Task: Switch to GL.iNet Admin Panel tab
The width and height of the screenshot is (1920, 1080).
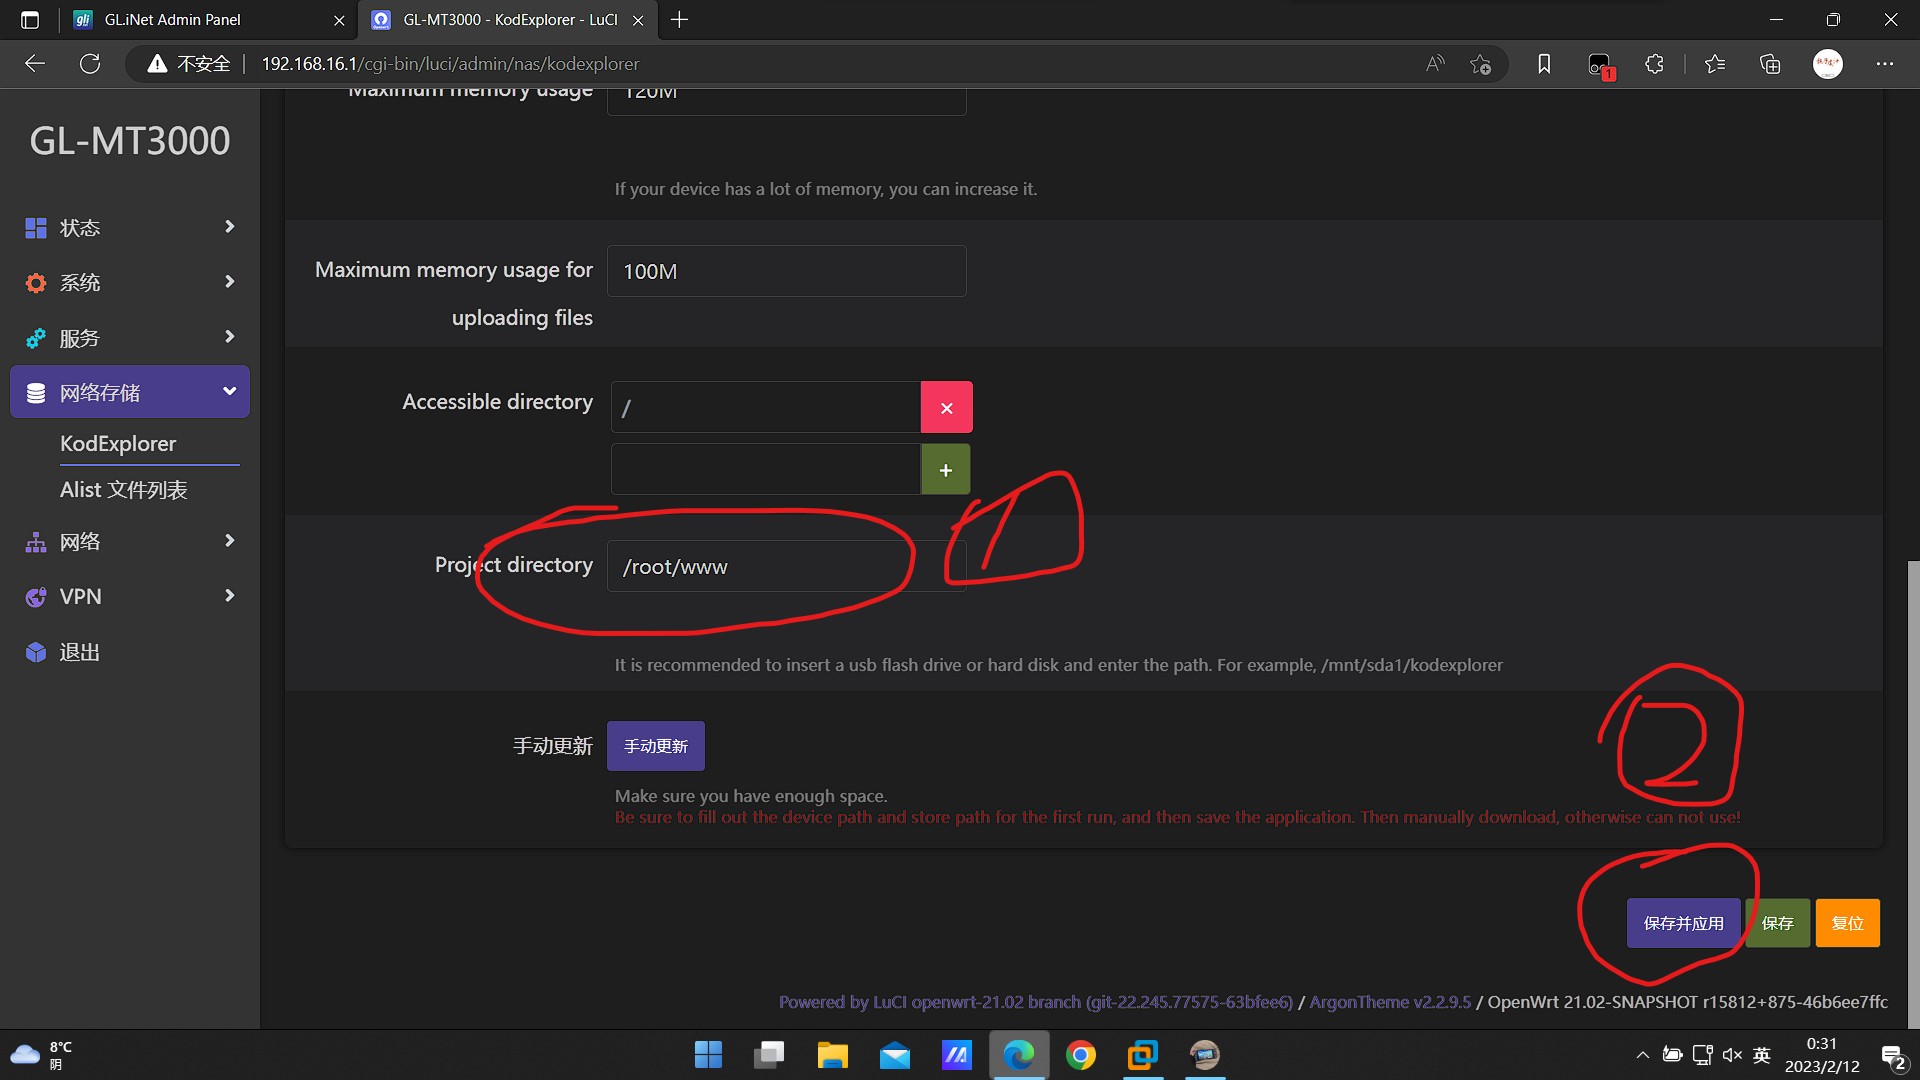Action: [172, 20]
